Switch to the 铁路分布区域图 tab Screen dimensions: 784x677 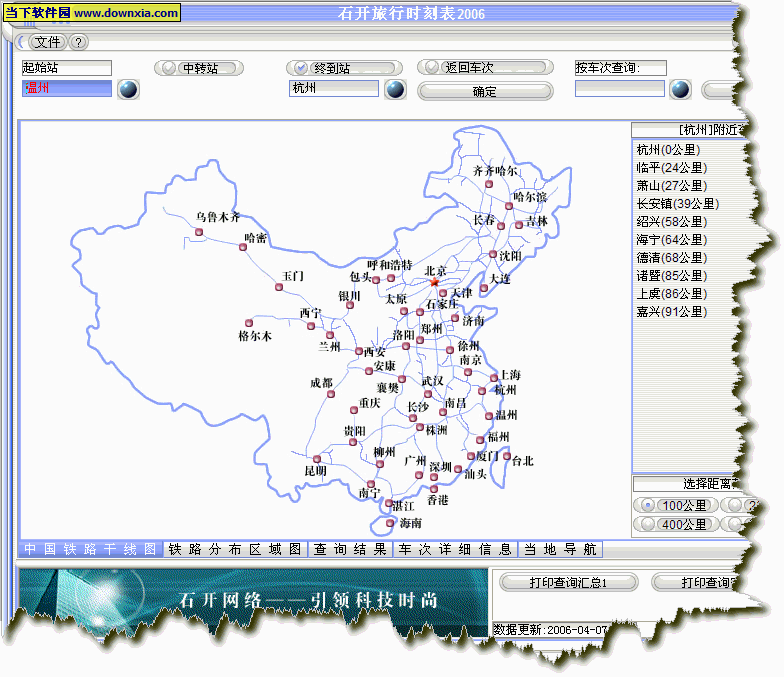coord(234,549)
